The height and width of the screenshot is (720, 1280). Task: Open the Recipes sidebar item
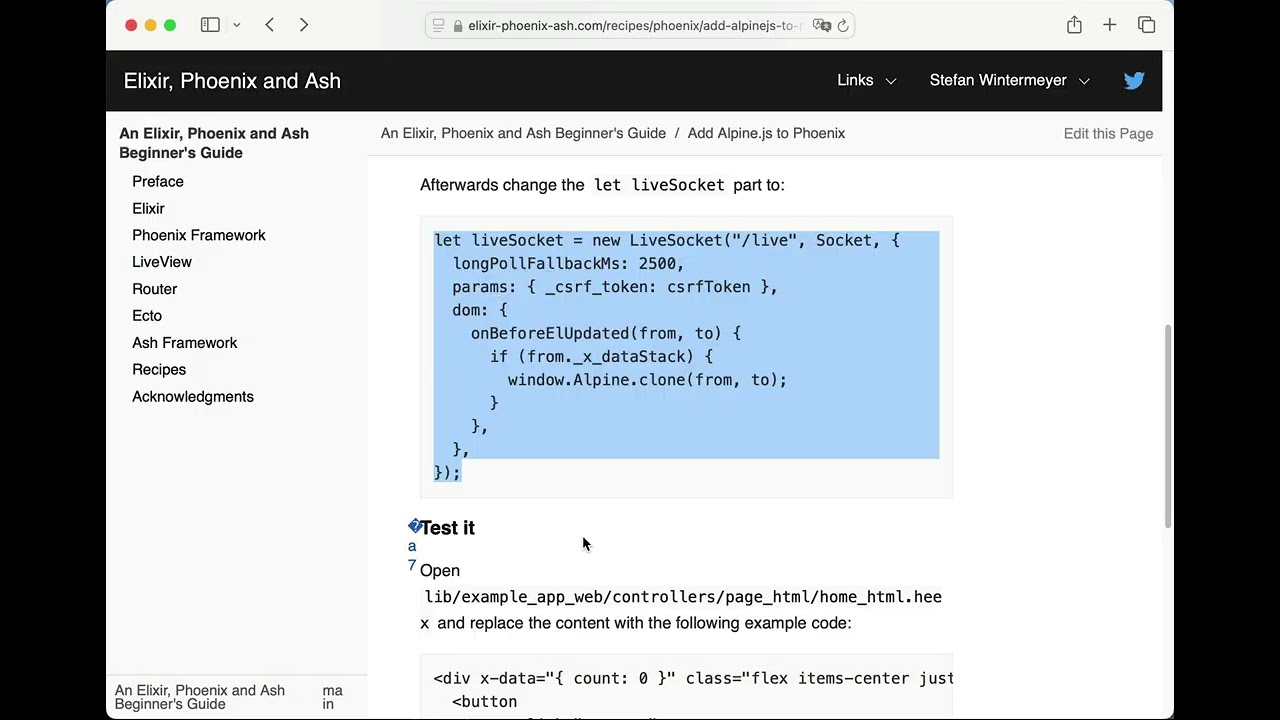tap(159, 370)
